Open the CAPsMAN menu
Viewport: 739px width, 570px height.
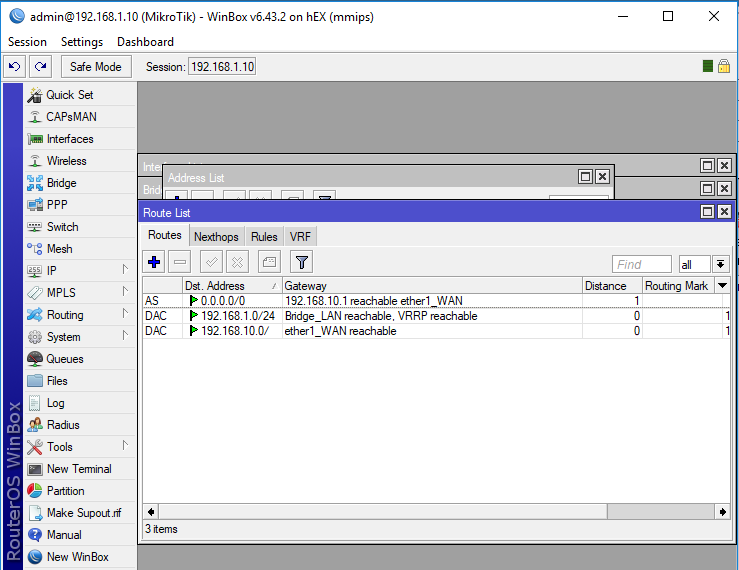click(x=79, y=117)
